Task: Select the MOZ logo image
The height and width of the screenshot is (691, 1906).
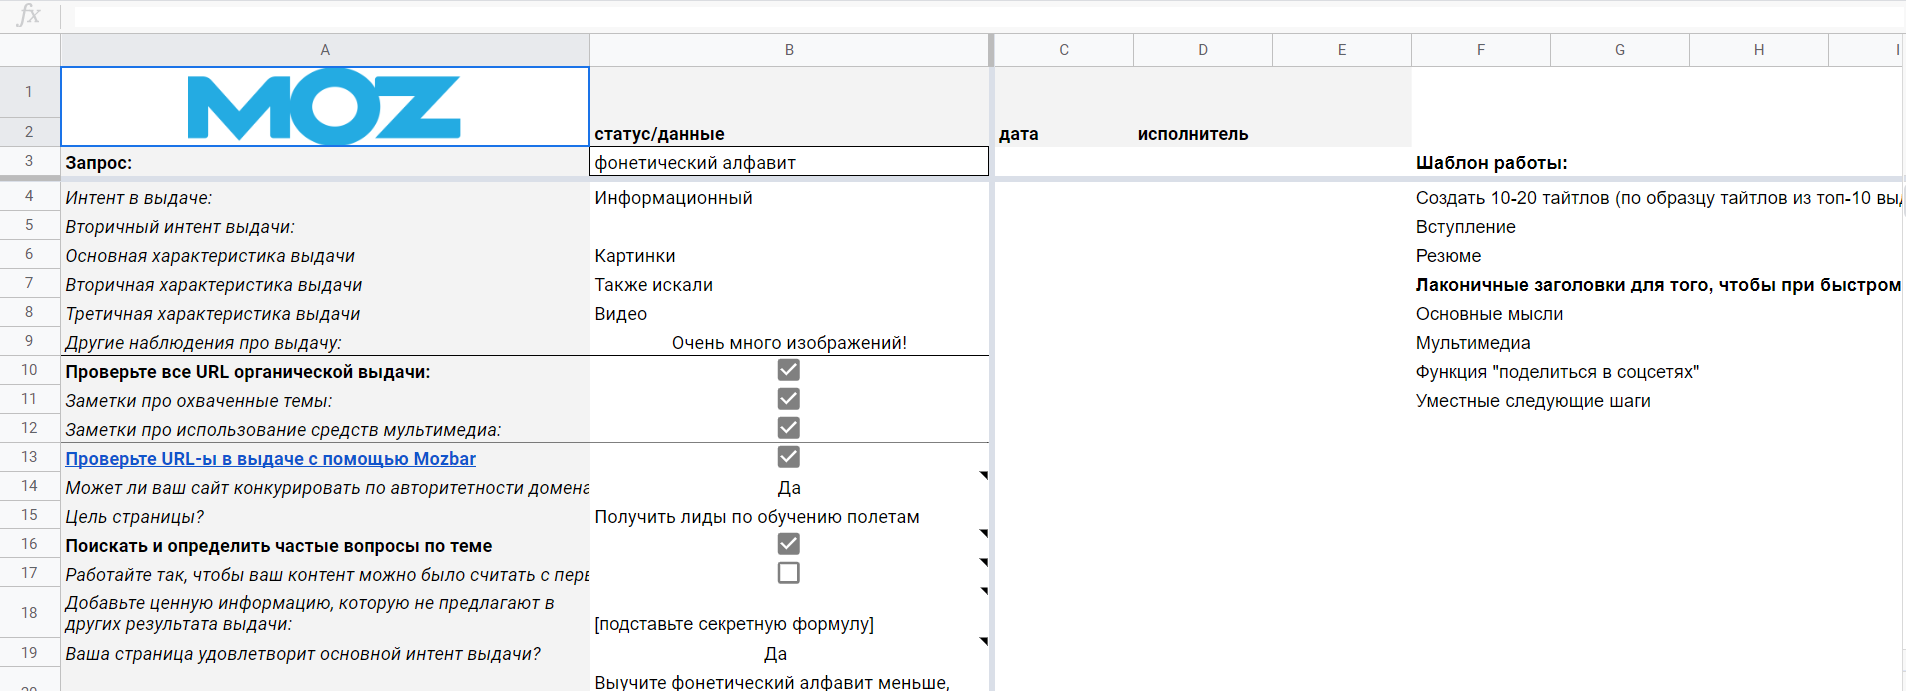Action: pos(324,106)
